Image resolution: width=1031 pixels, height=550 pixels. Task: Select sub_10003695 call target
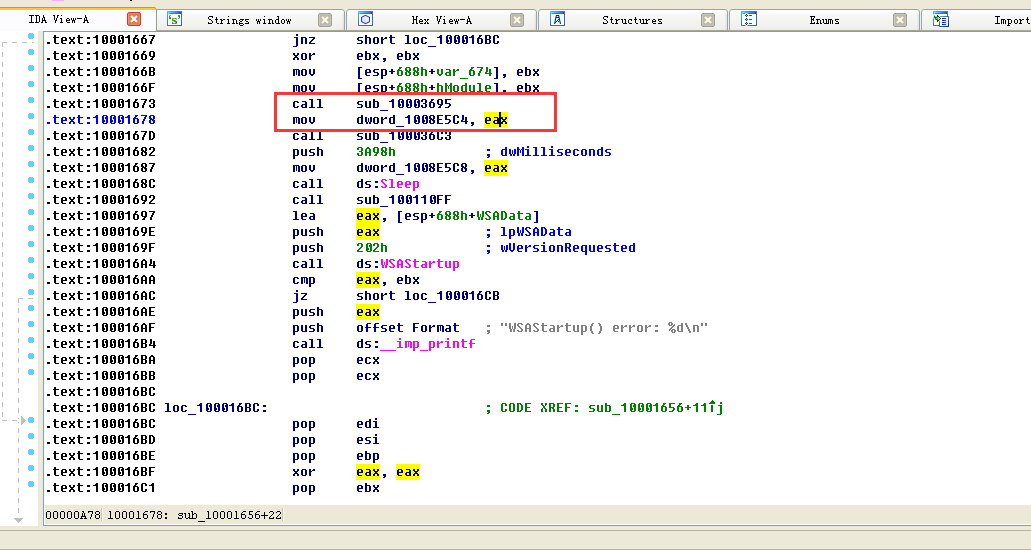(404, 104)
